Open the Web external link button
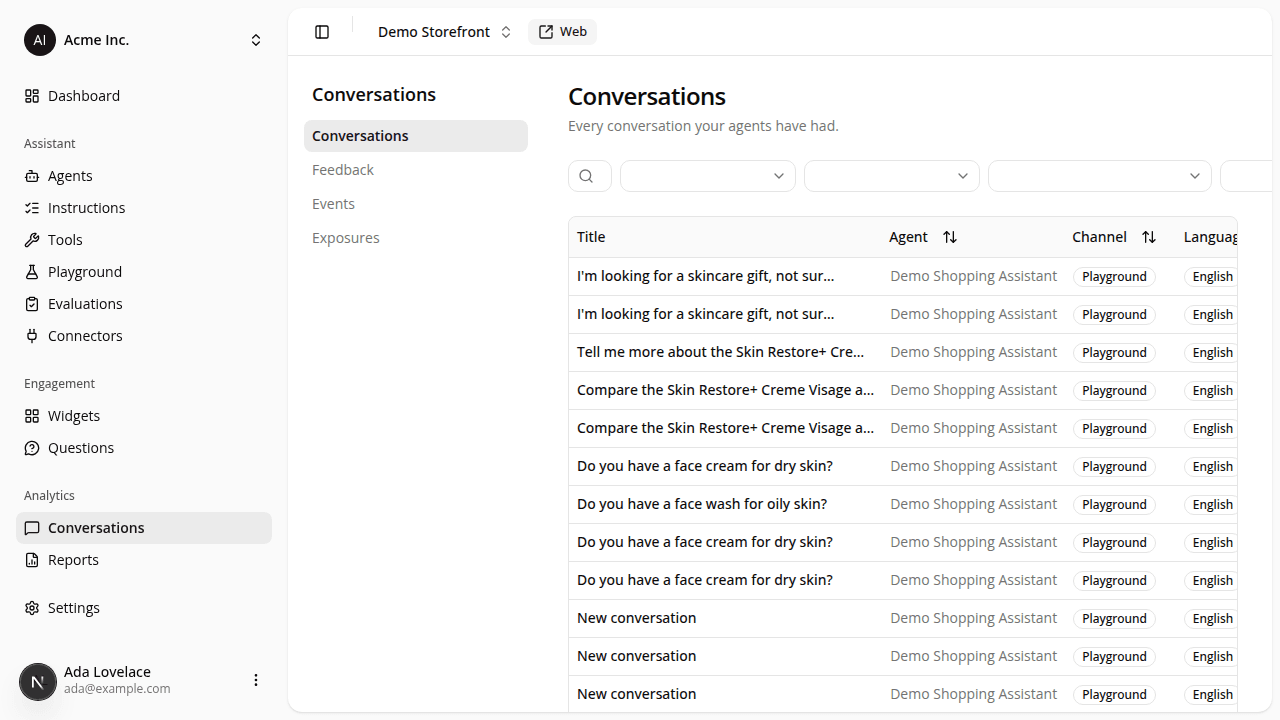Image resolution: width=1280 pixels, height=720 pixels. point(562,32)
